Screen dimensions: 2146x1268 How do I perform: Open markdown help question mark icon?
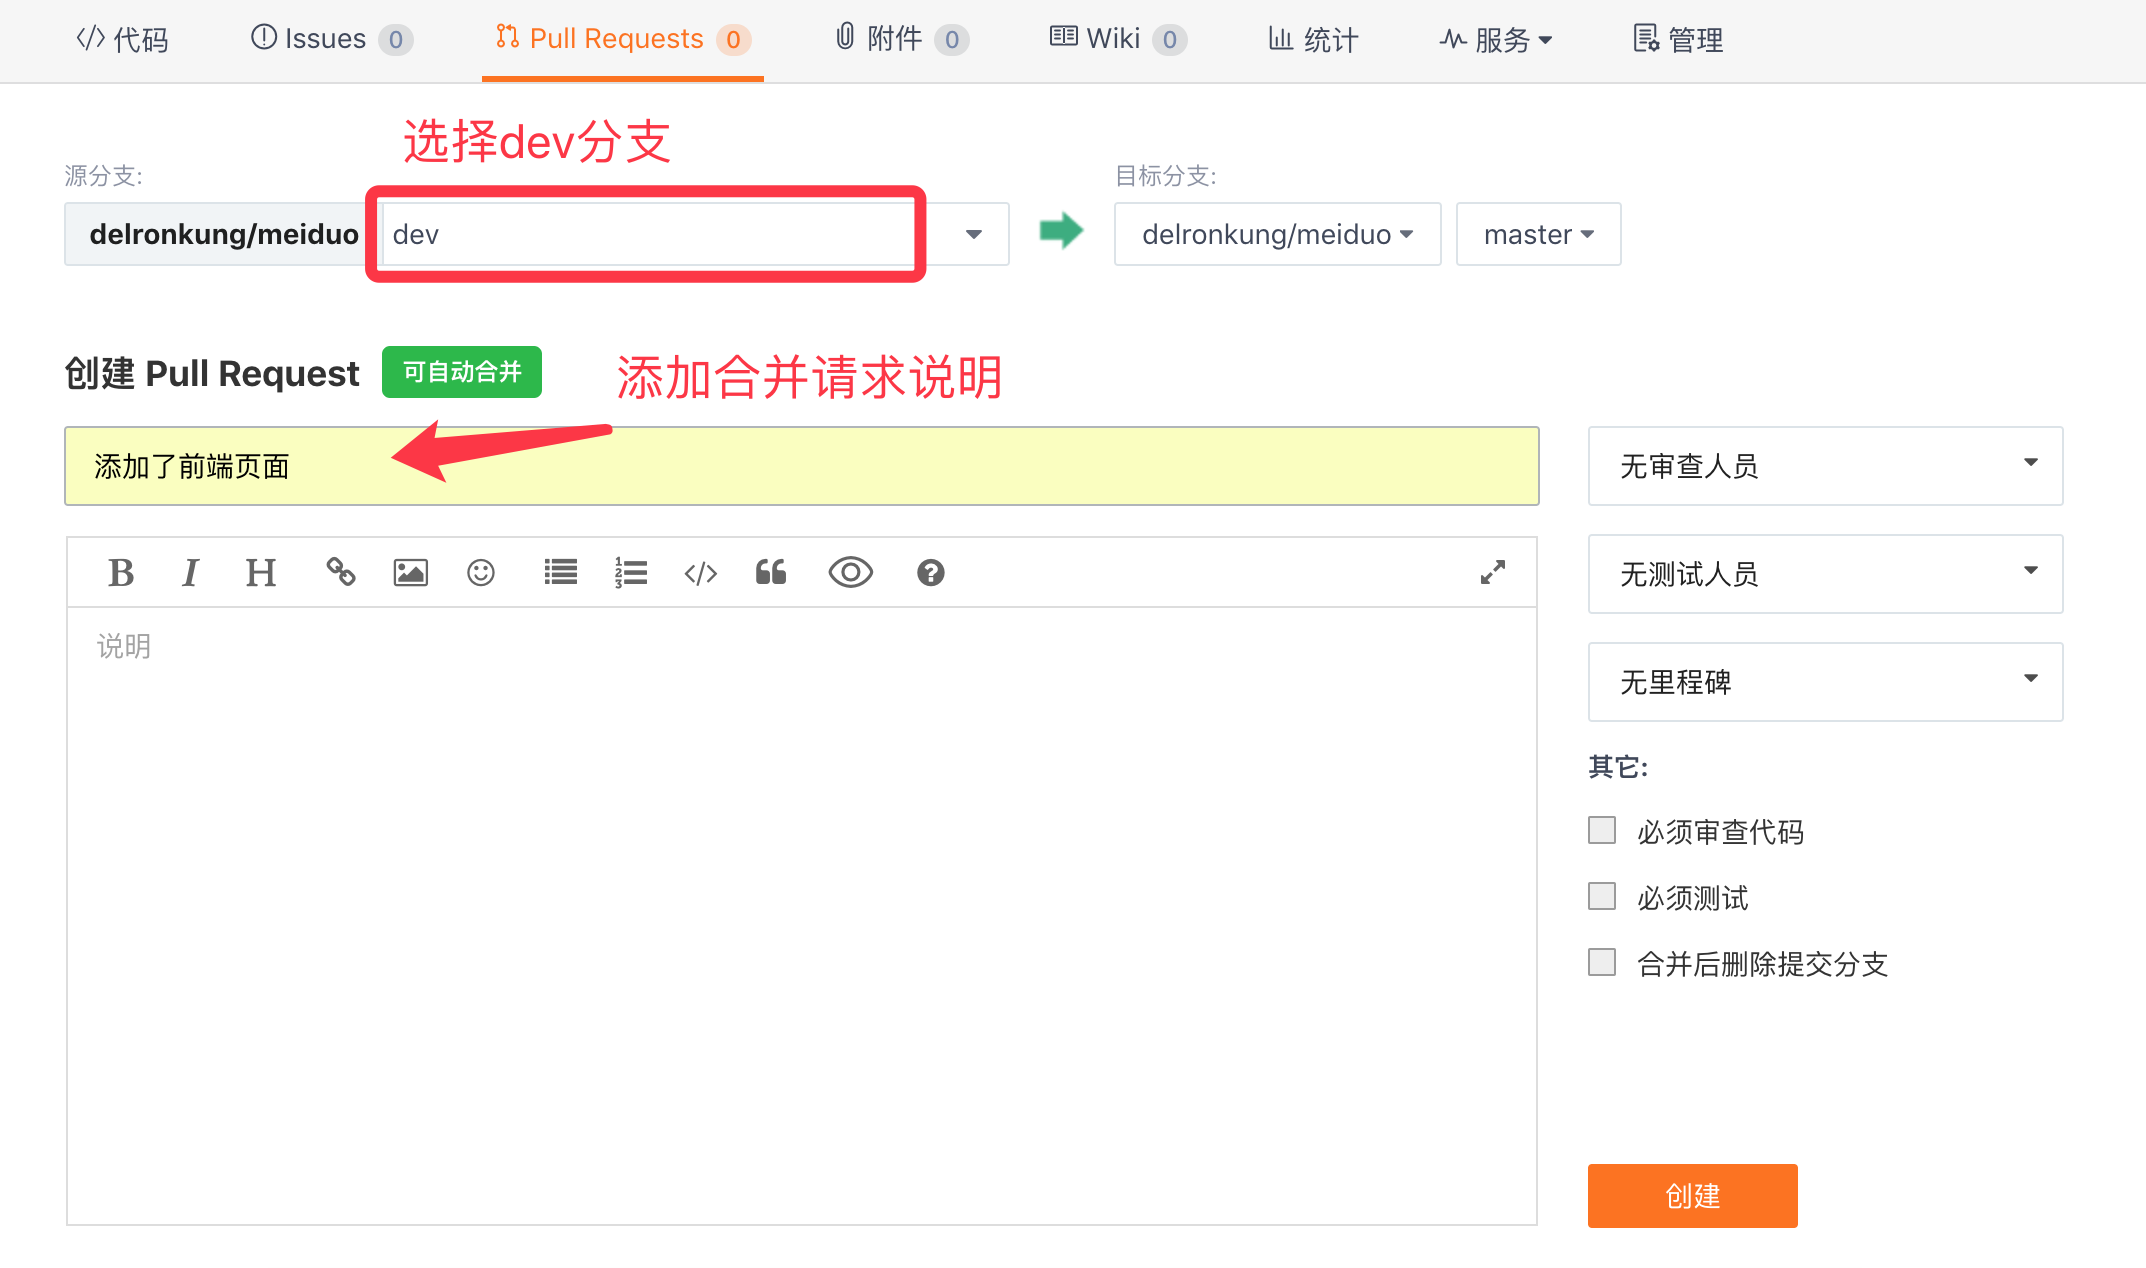931,573
